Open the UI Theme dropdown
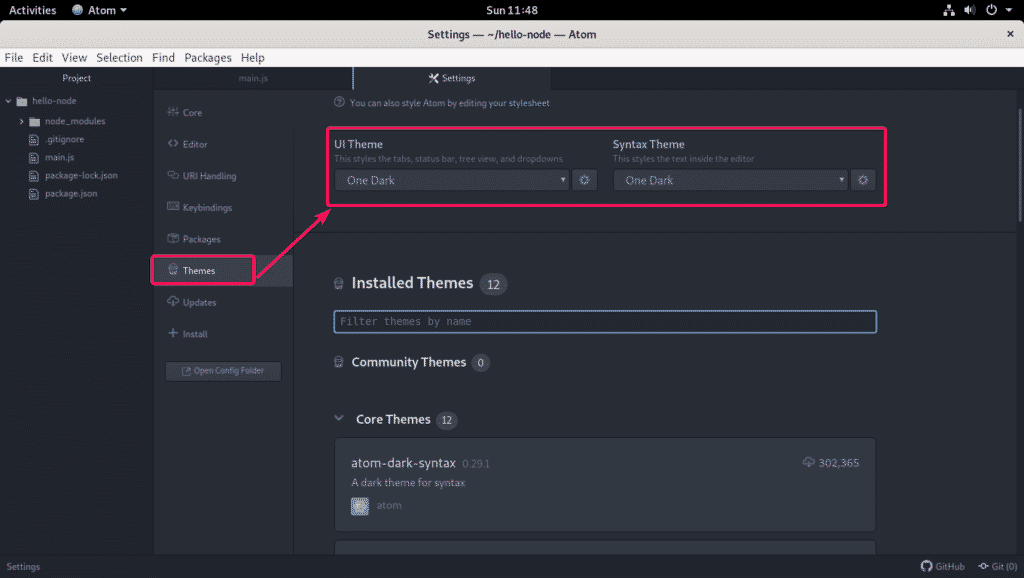 tap(450, 180)
